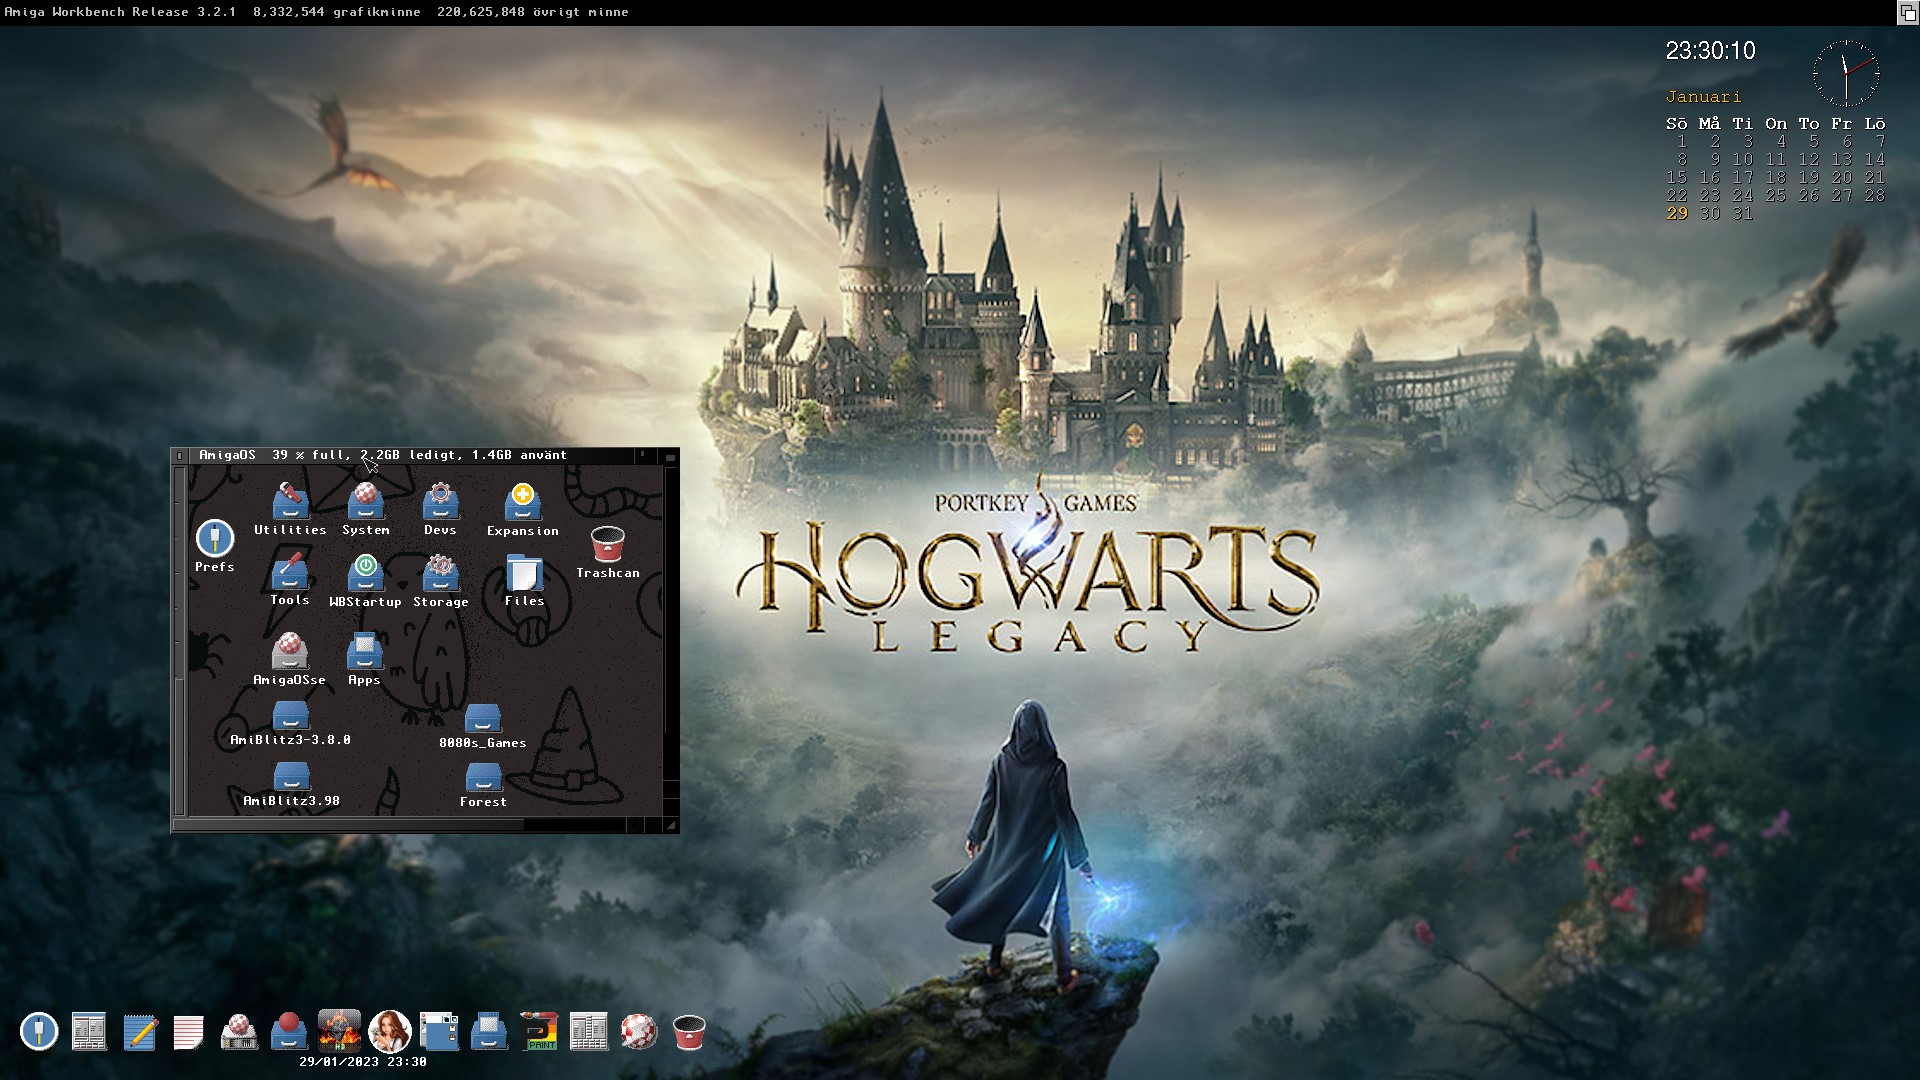Screen dimensions: 1920x1080
Task: Launch Prefs from the bottom dock
Action: tap(39, 1031)
